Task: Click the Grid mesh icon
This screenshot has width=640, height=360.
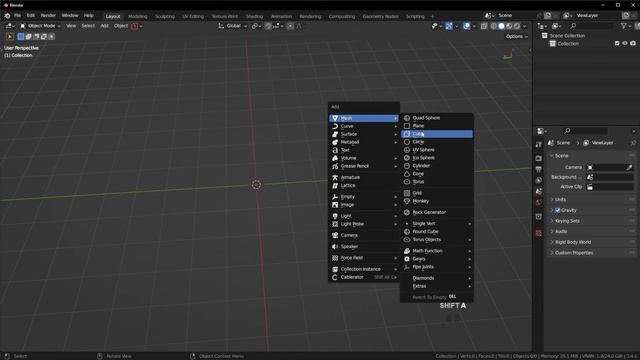Action: click(x=407, y=193)
